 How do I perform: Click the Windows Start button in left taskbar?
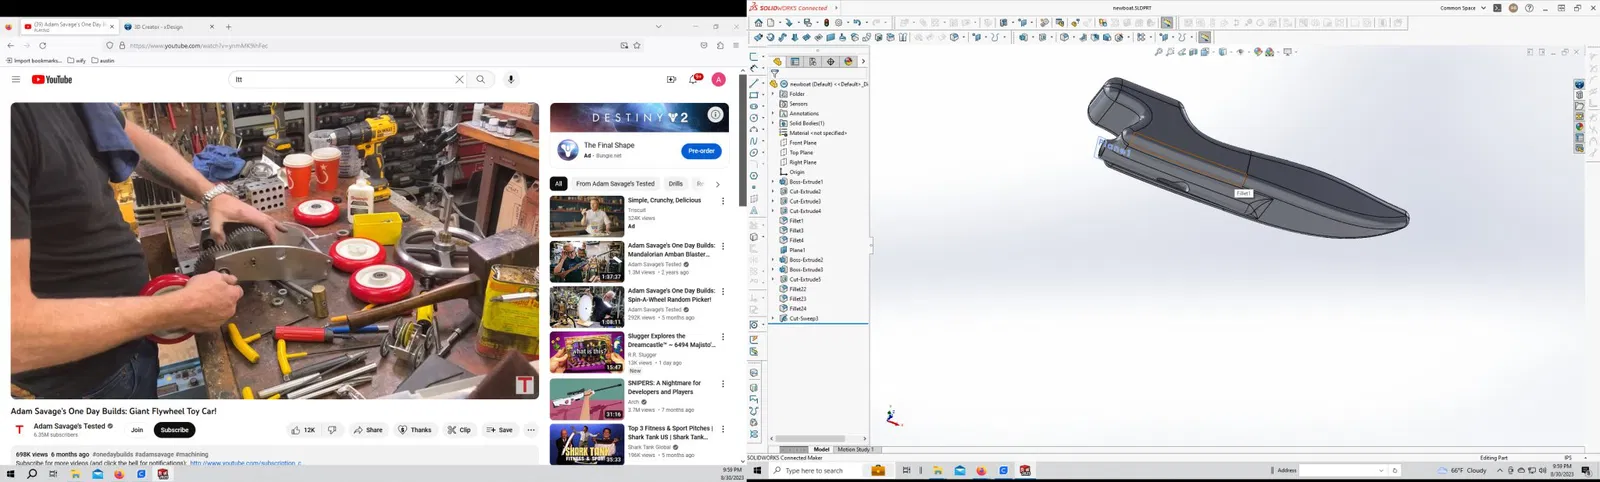11,474
